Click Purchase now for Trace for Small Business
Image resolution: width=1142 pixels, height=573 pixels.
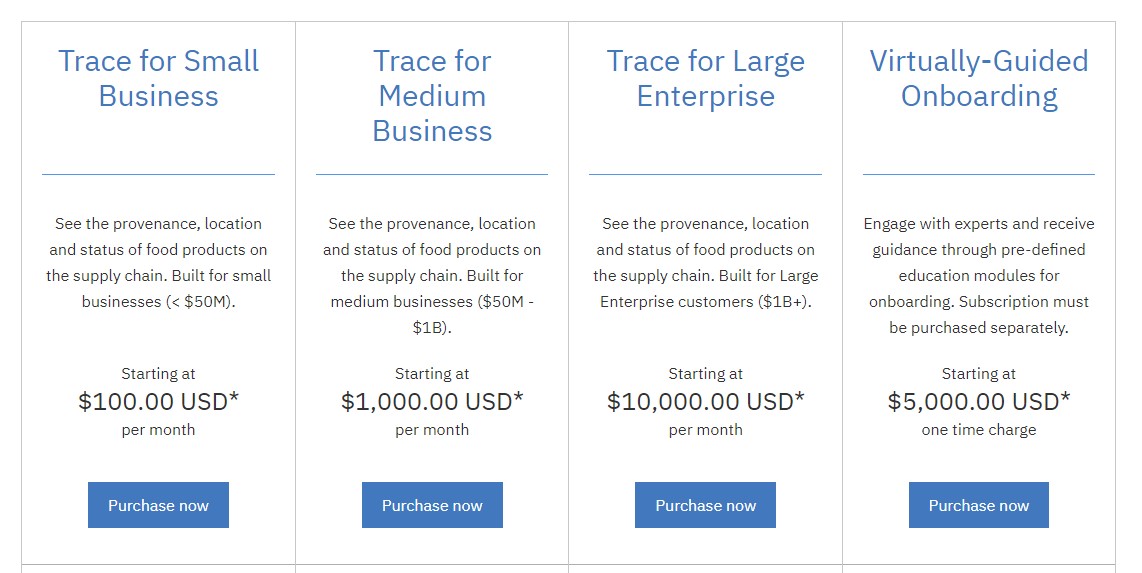coord(158,505)
